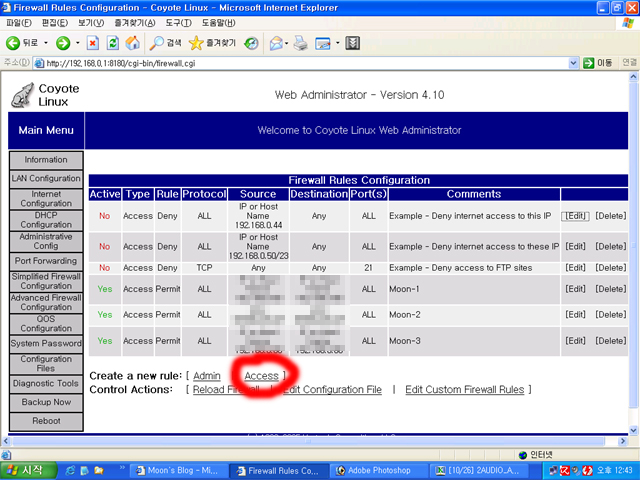Switch to the 2AUDIO taskbar window

480,471
